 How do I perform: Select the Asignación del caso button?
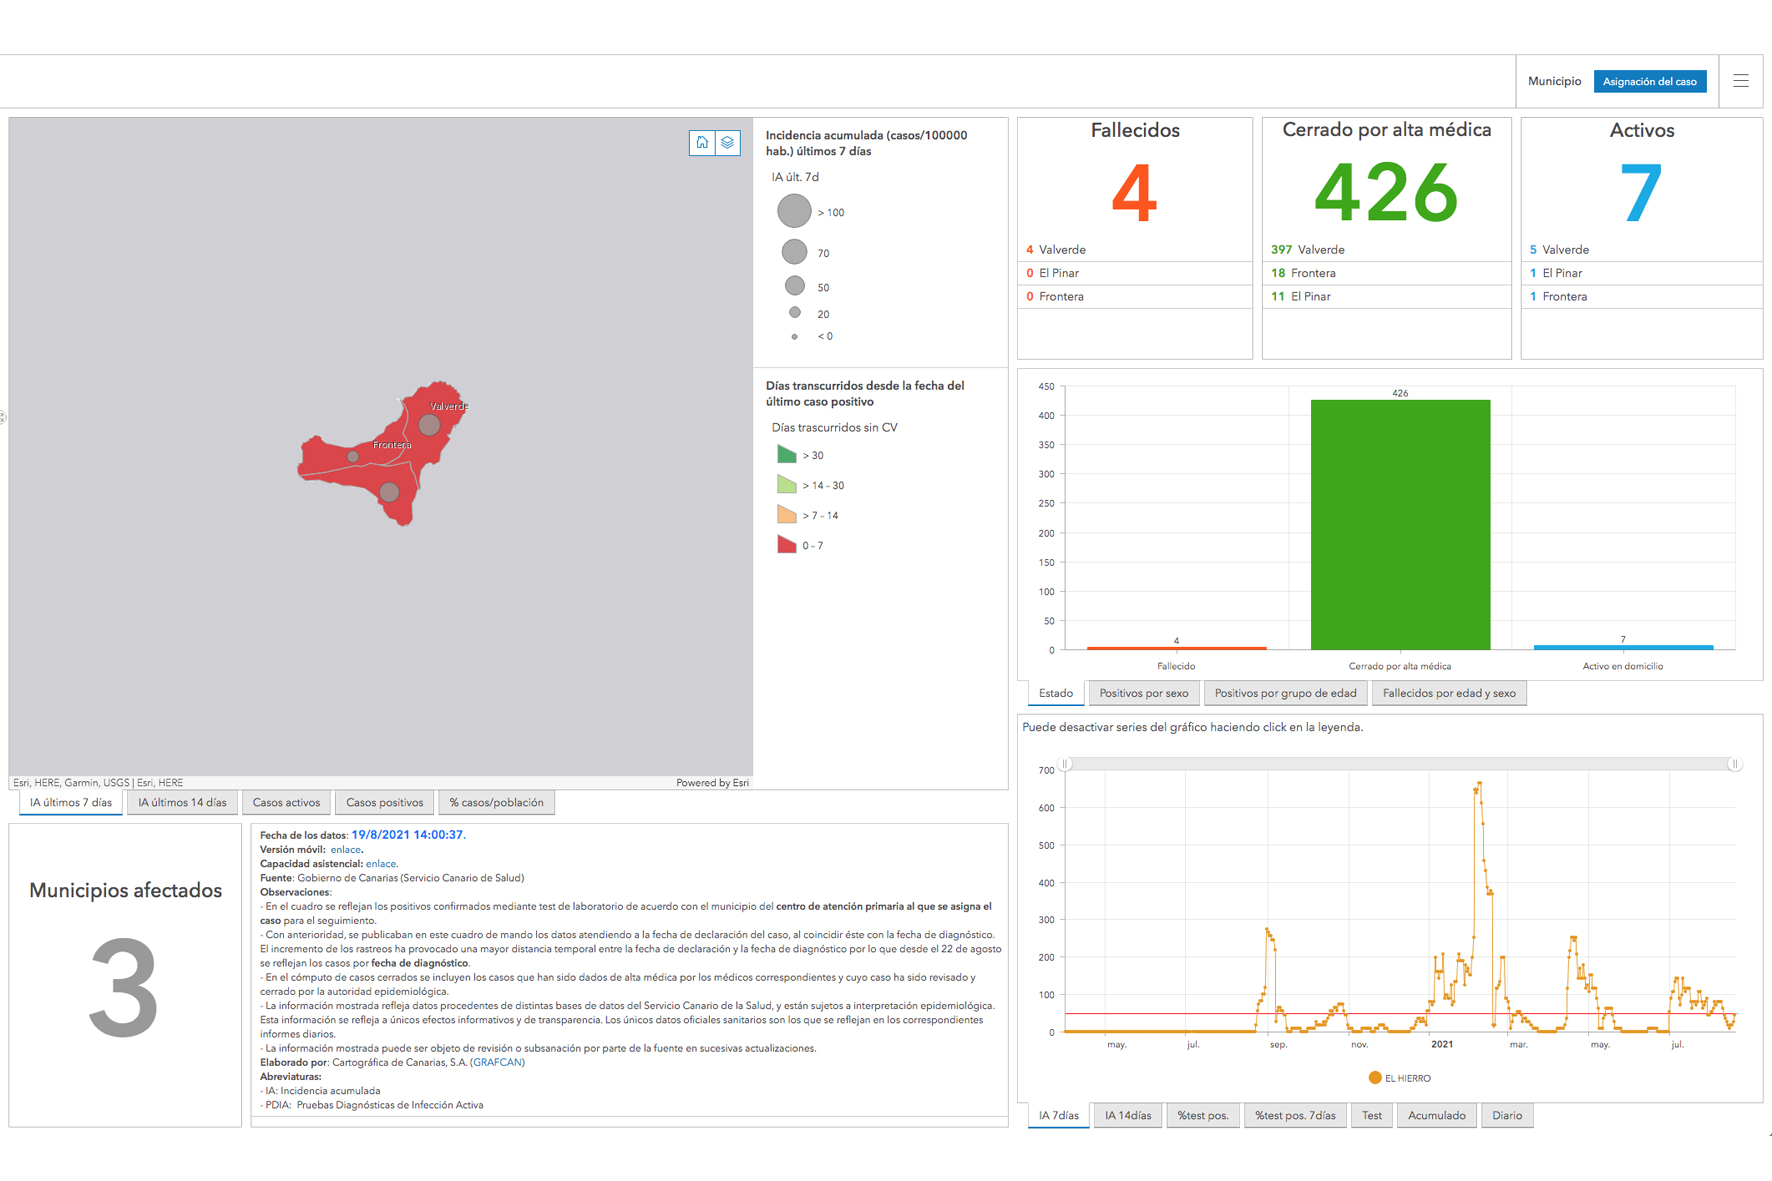point(1649,81)
